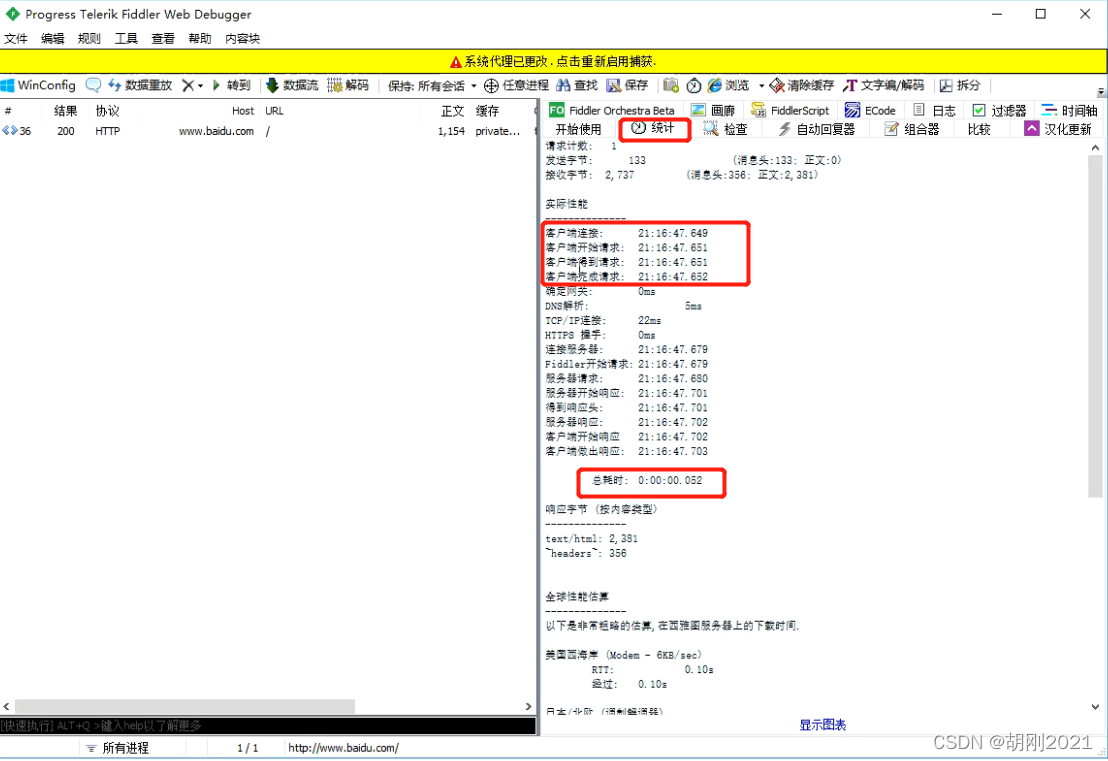Switch to the ECode tab

[x=870, y=110]
